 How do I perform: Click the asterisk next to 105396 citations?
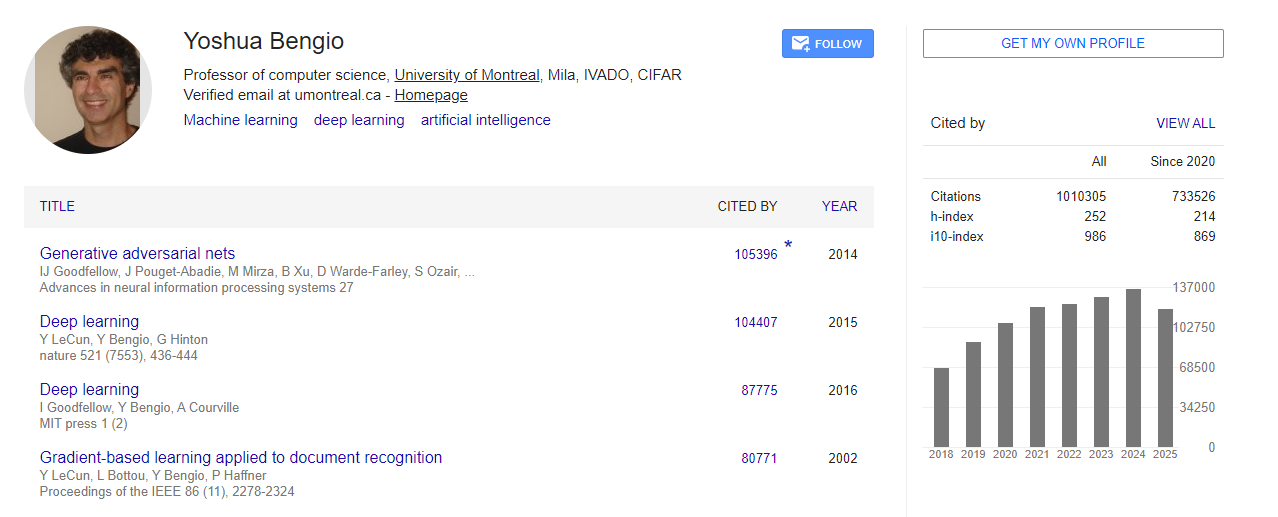tap(788, 245)
